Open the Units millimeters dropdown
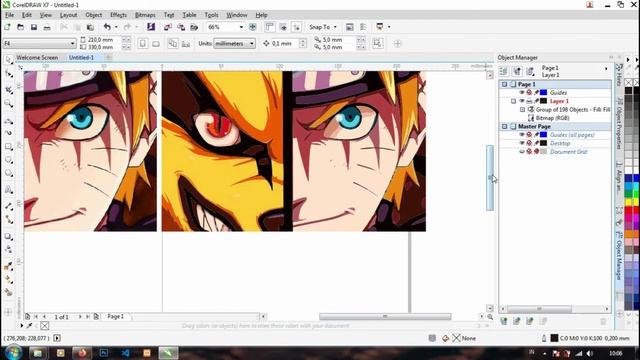This screenshot has width=640, height=360. pos(252,43)
